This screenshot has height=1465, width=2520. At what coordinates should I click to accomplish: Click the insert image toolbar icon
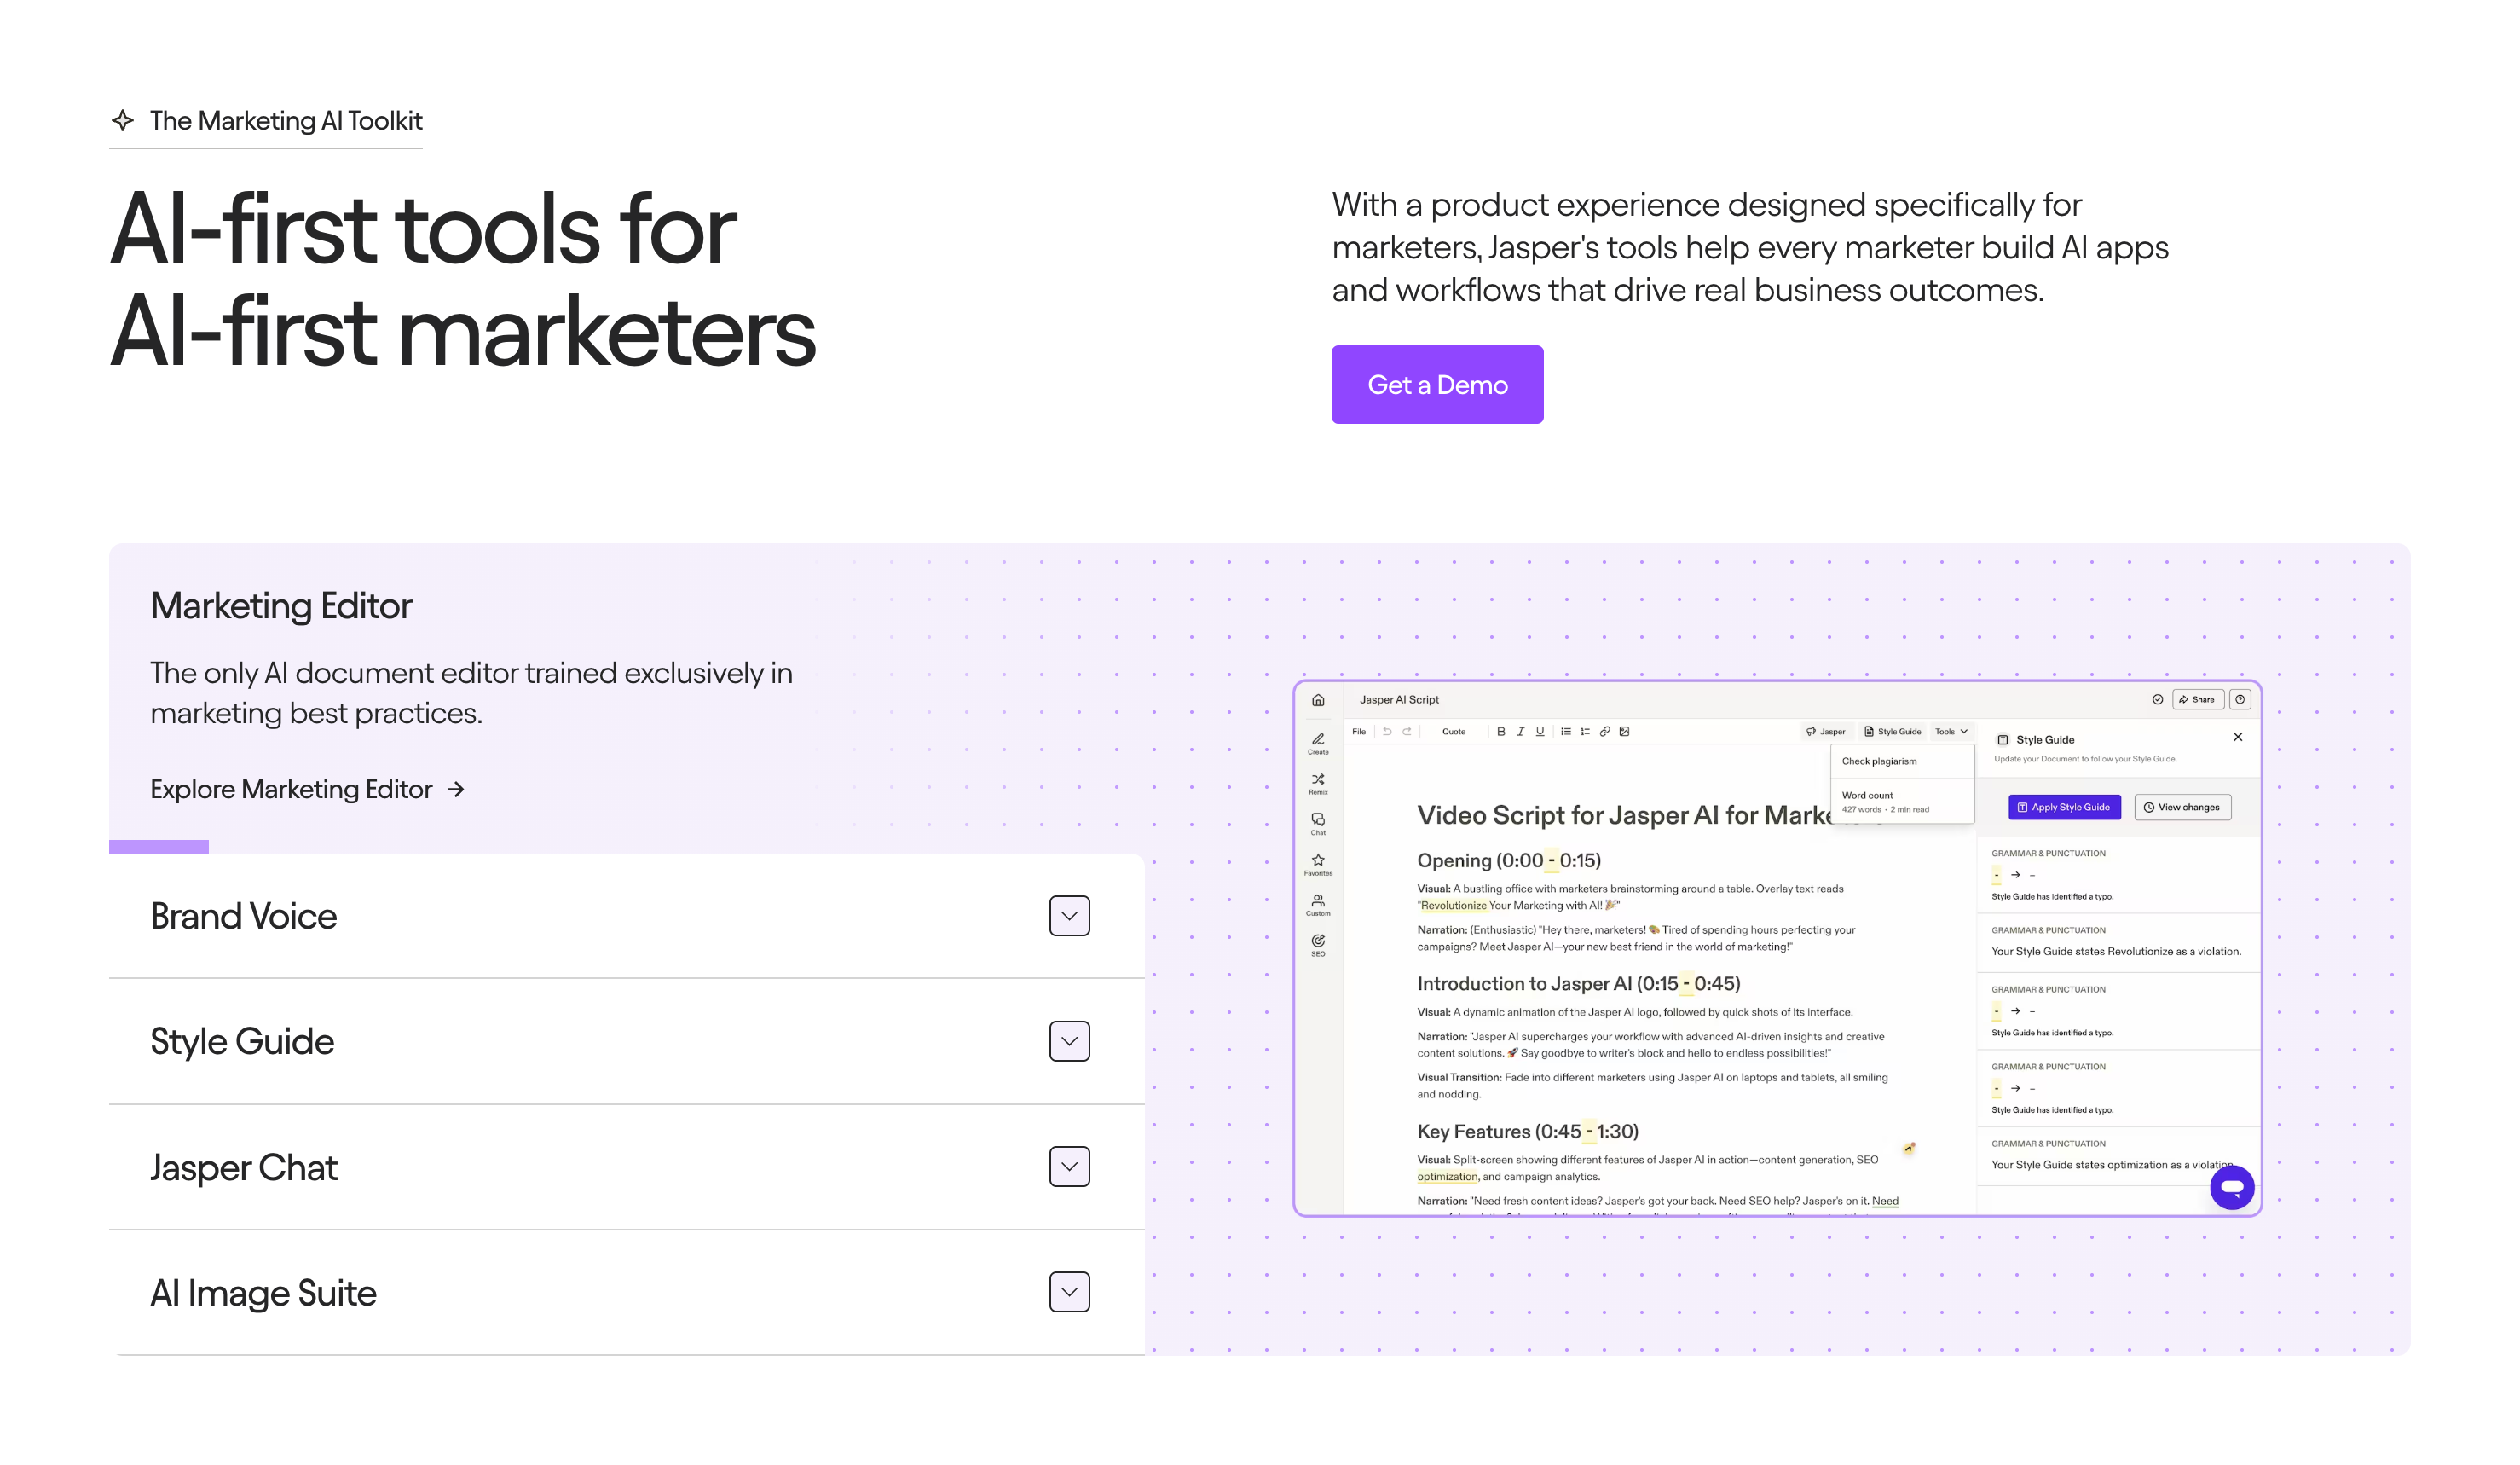(1624, 731)
